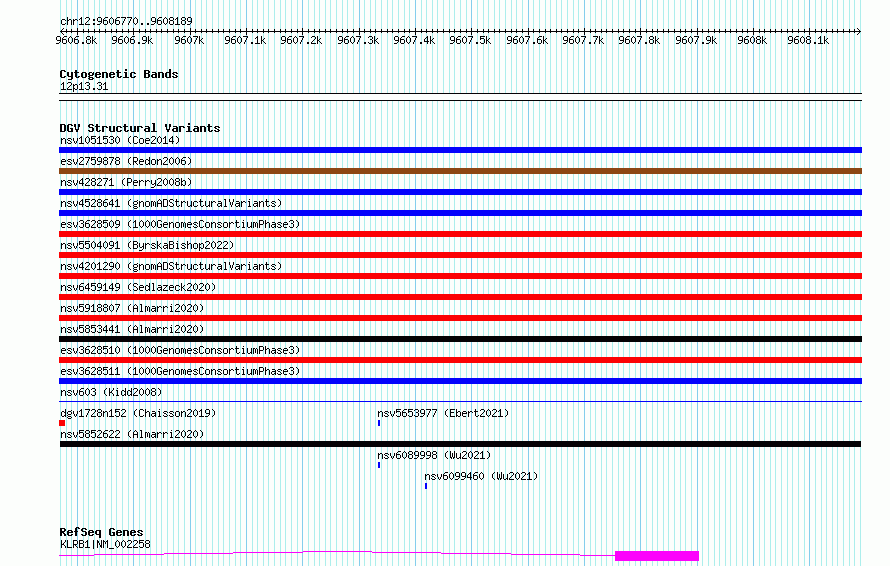Click the RefSeq Genes track title

click(101, 532)
